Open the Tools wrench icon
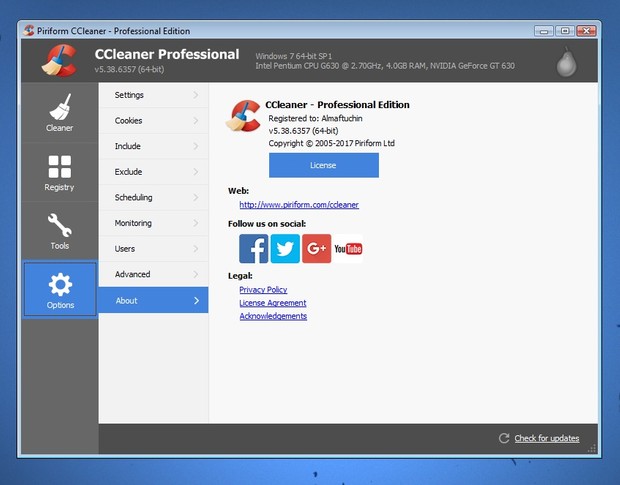This screenshot has width=620, height=485. click(x=60, y=225)
